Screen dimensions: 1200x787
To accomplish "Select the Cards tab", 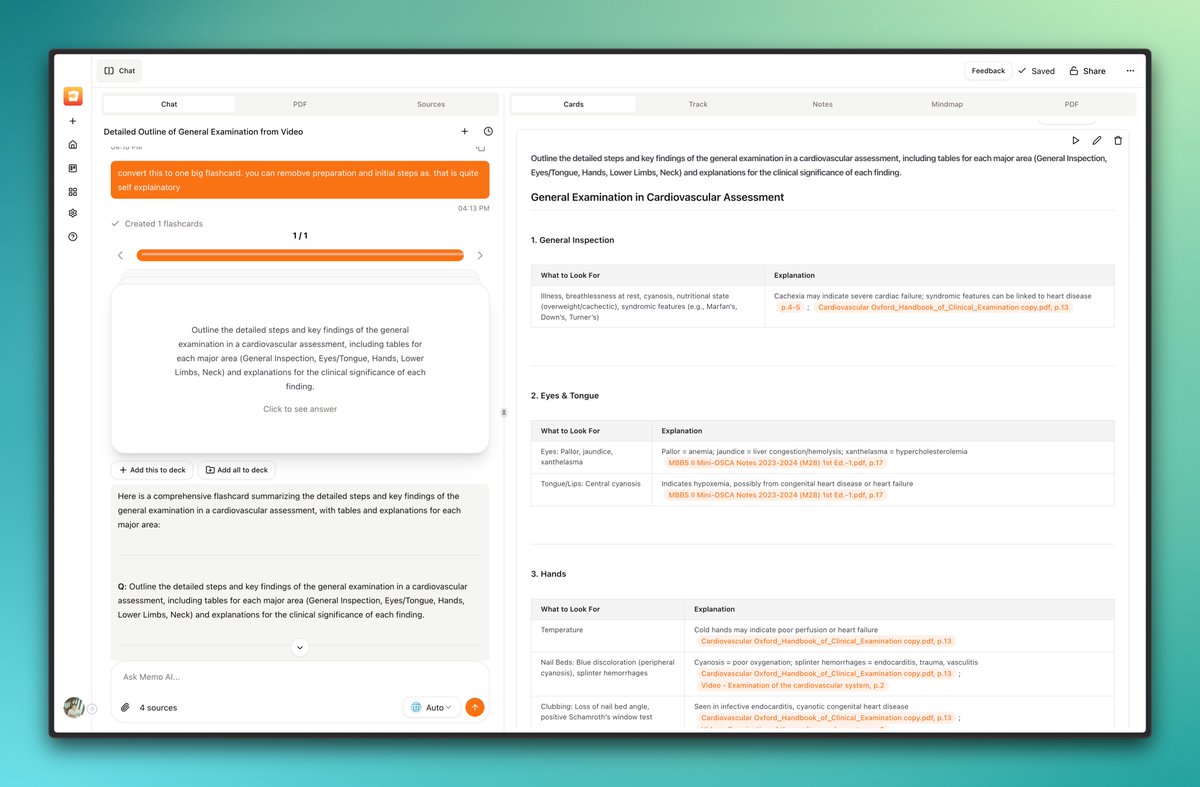I will pyautogui.click(x=573, y=104).
